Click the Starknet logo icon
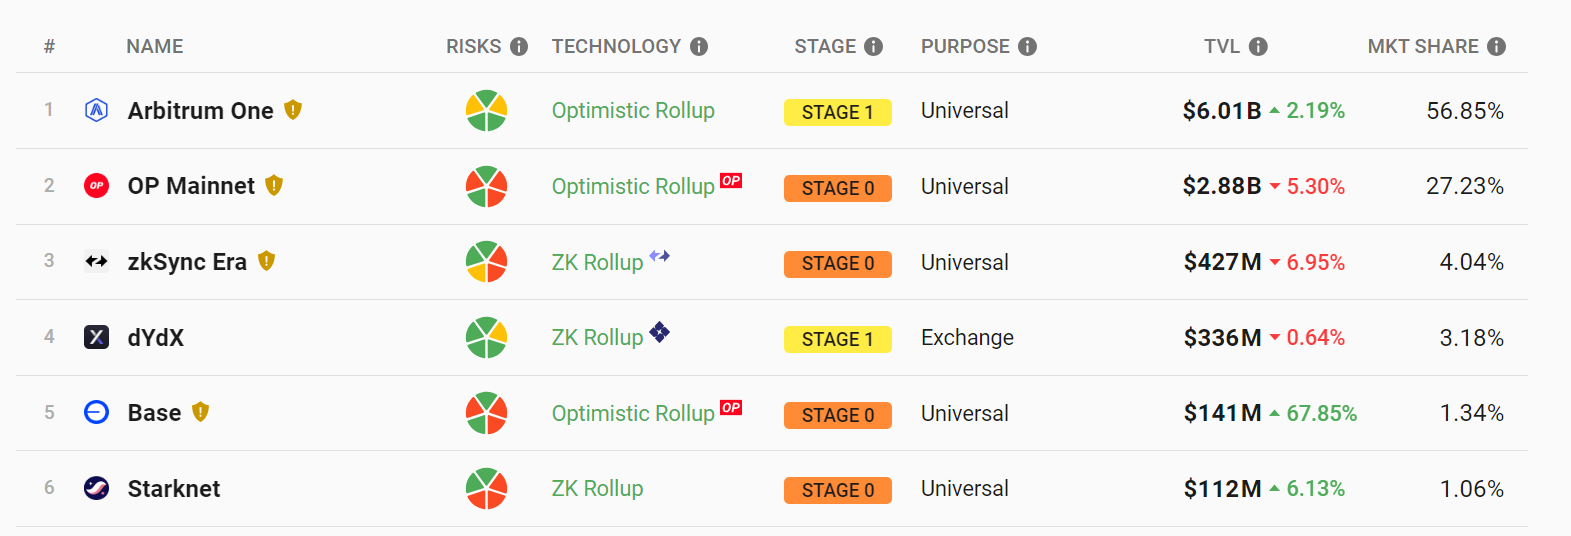Screen dimensions: 1571x536 coord(96,488)
